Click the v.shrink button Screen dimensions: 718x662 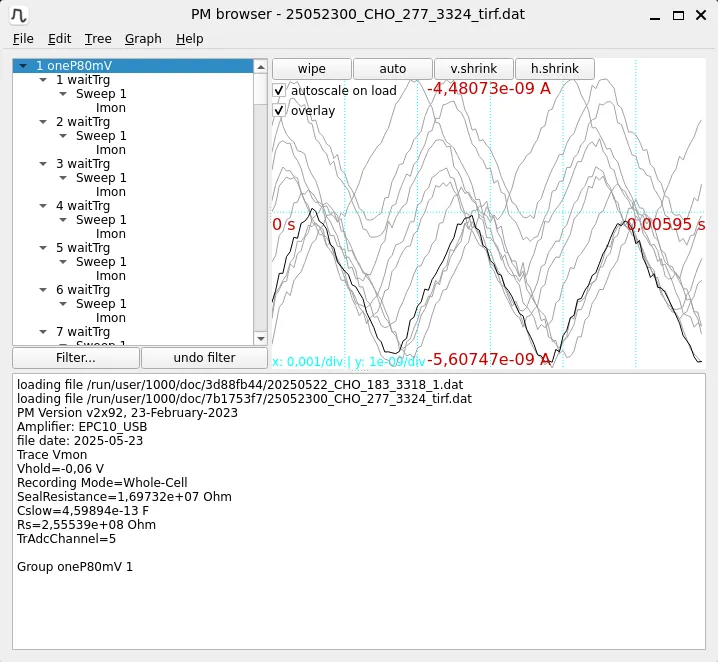pyautogui.click(x=473, y=69)
